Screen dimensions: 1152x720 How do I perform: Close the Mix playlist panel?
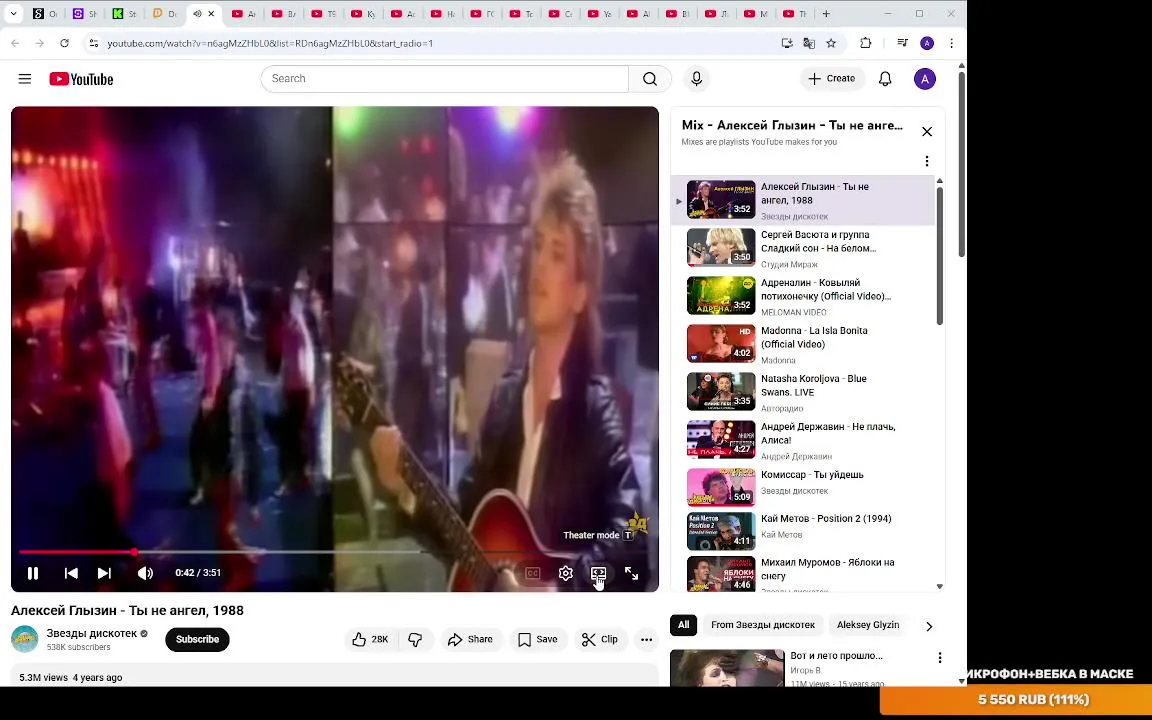pyautogui.click(x=926, y=132)
